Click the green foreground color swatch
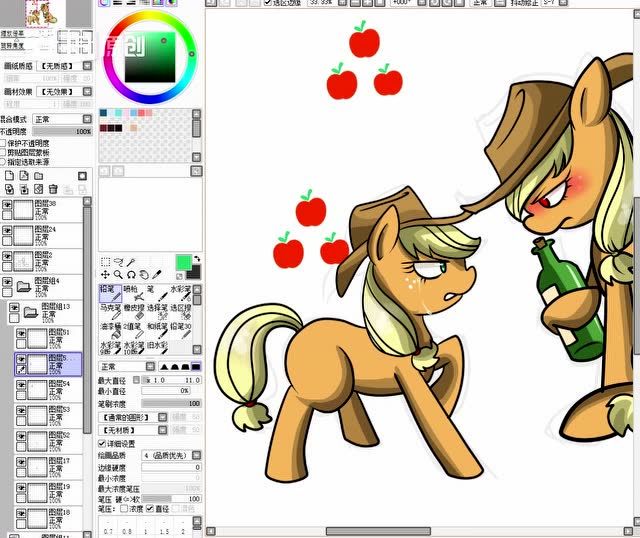Screen dimensions: 640x538 point(183,262)
